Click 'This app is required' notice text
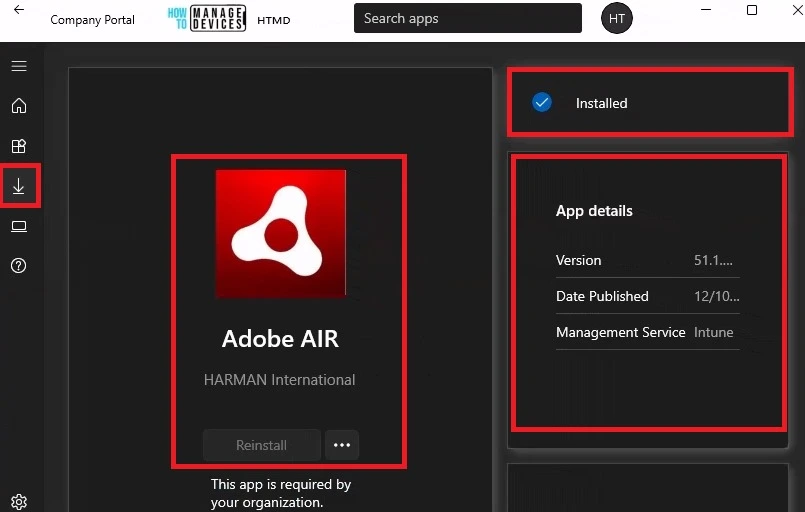805x512 pixels. pyautogui.click(x=280, y=493)
